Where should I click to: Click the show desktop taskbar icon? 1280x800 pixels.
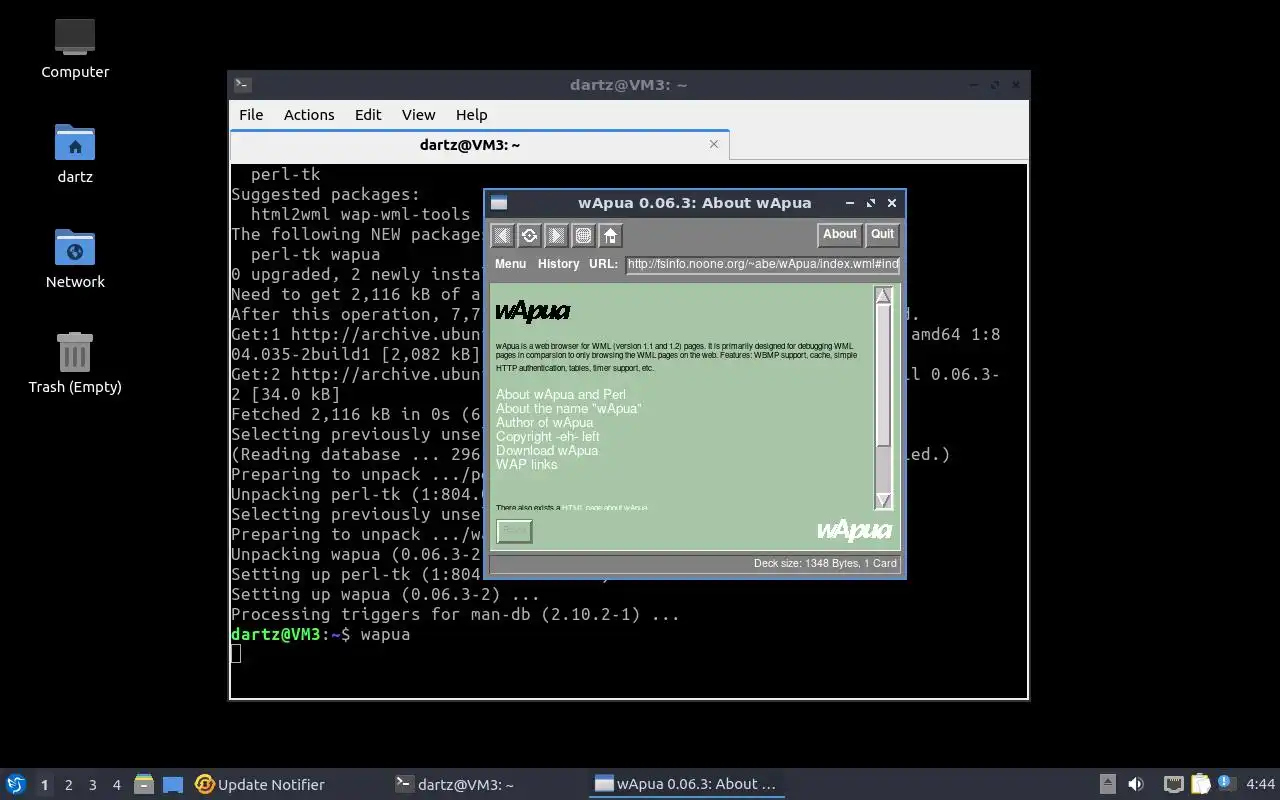(x=172, y=784)
